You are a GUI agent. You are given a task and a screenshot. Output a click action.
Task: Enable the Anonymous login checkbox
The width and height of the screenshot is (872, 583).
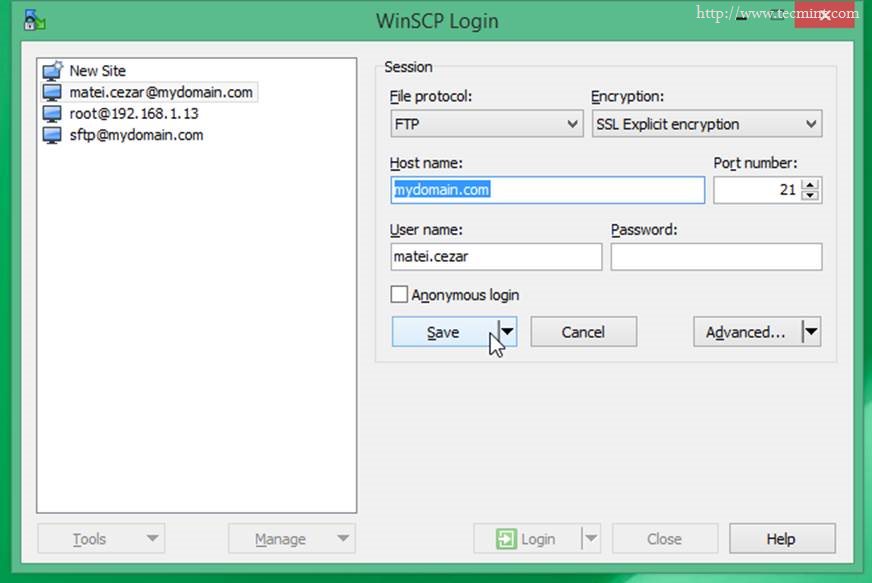point(399,294)
